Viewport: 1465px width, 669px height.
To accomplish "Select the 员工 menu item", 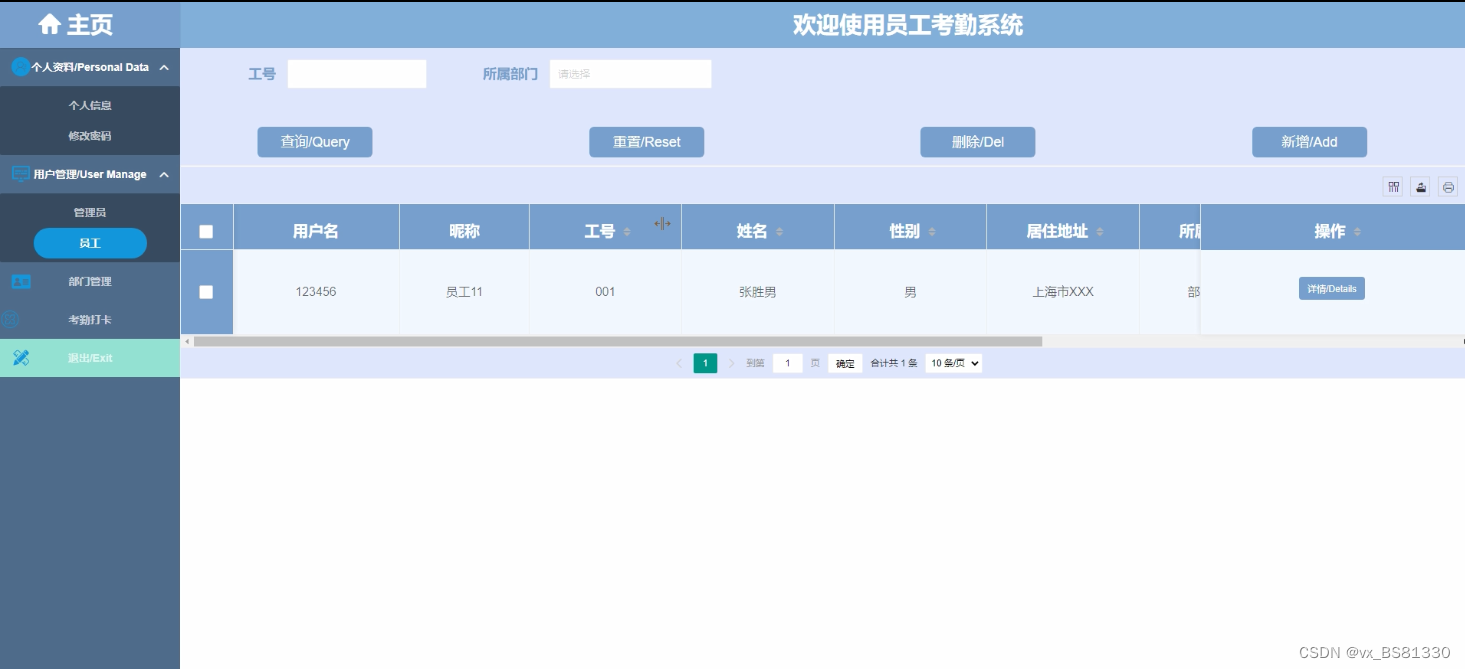I will pos(90,243).
